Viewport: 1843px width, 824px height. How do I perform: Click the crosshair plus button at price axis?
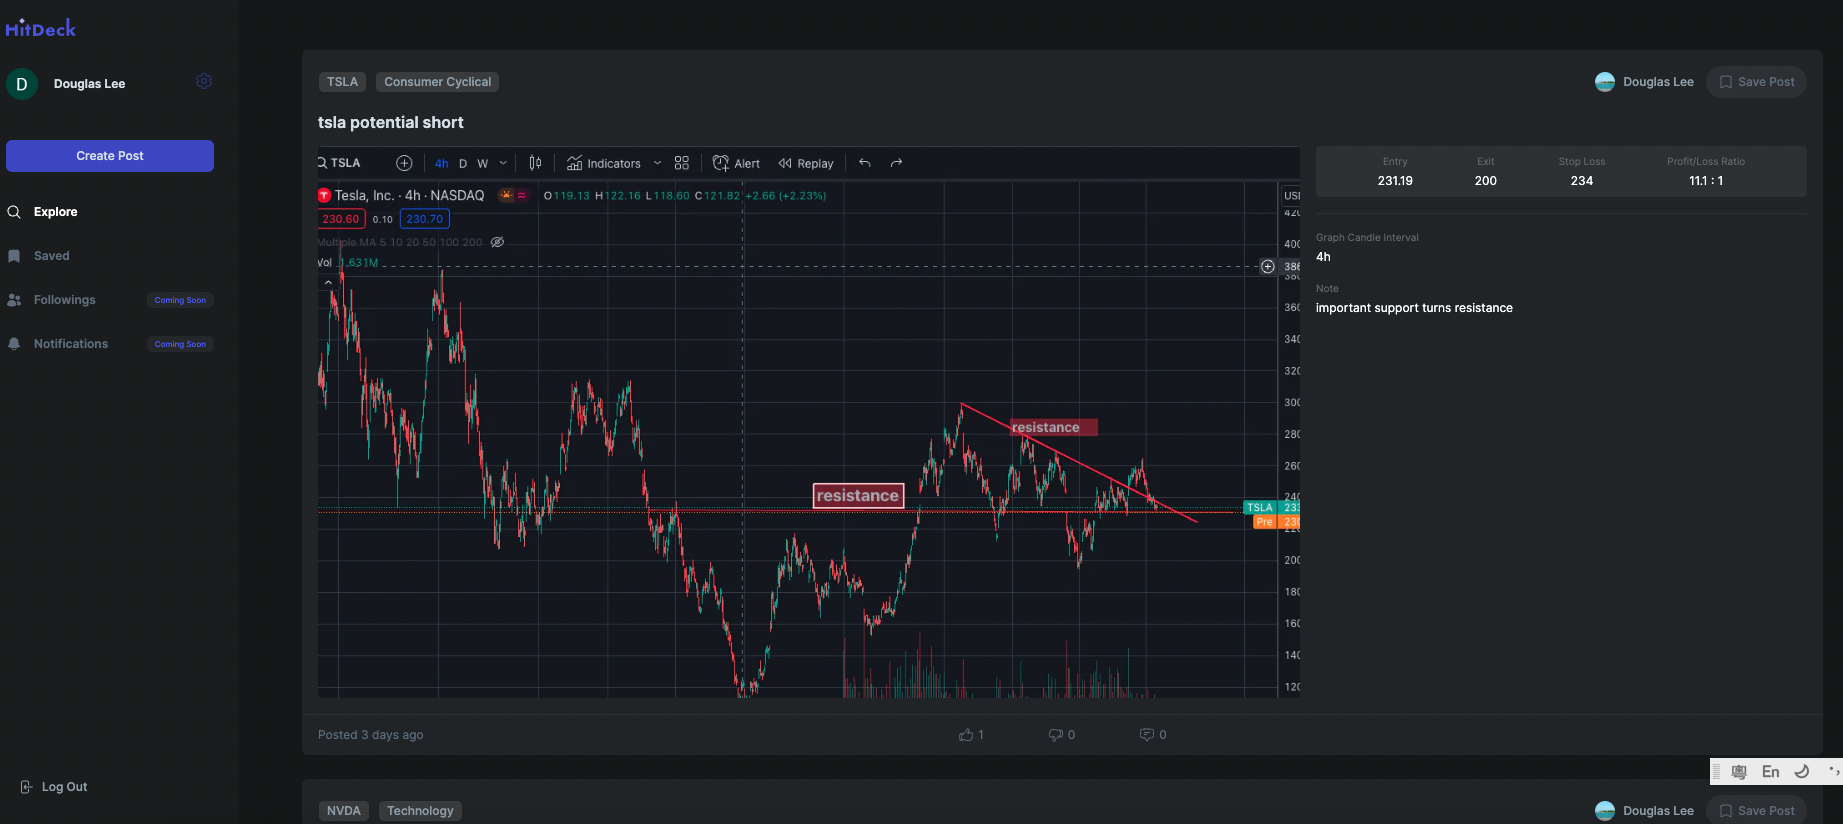pos(1267,266)
